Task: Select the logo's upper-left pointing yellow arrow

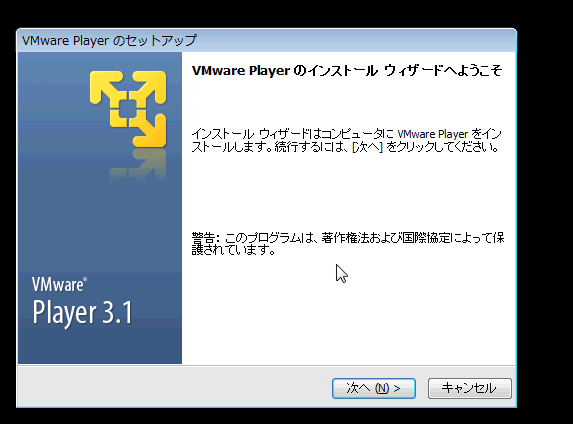Action: [107, 88]
